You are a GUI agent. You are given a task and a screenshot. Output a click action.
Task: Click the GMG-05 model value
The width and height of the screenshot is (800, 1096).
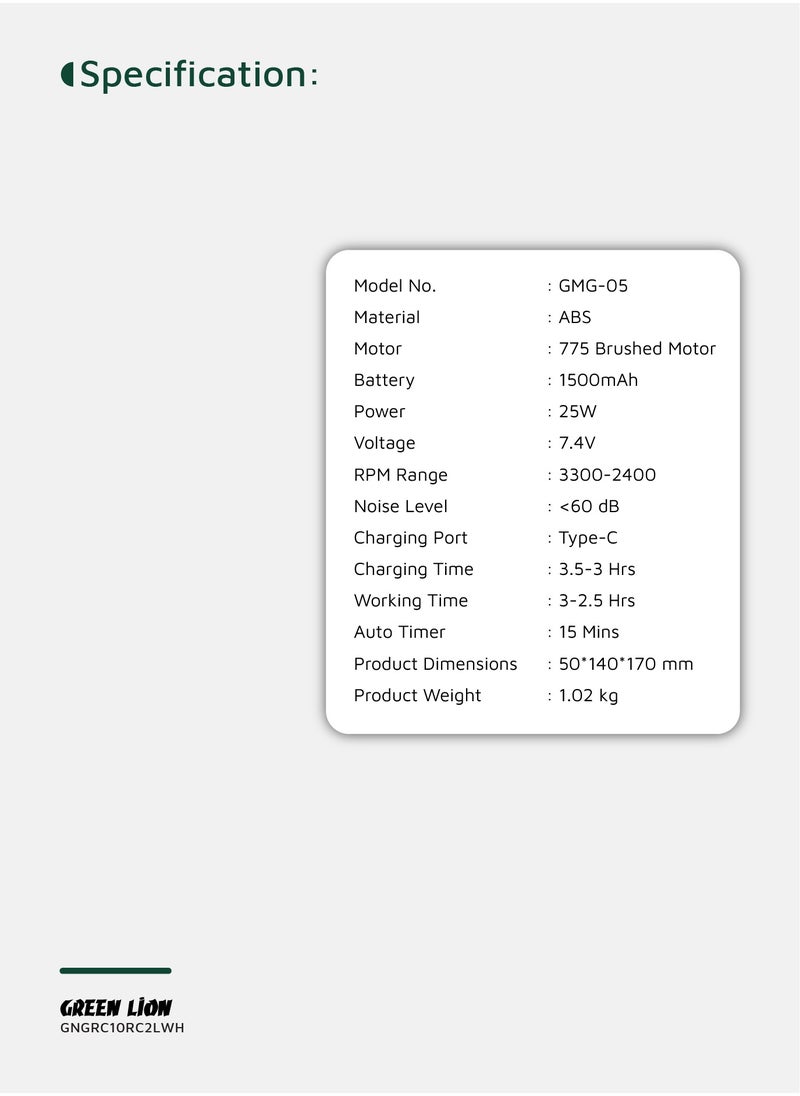click(593, 286)
